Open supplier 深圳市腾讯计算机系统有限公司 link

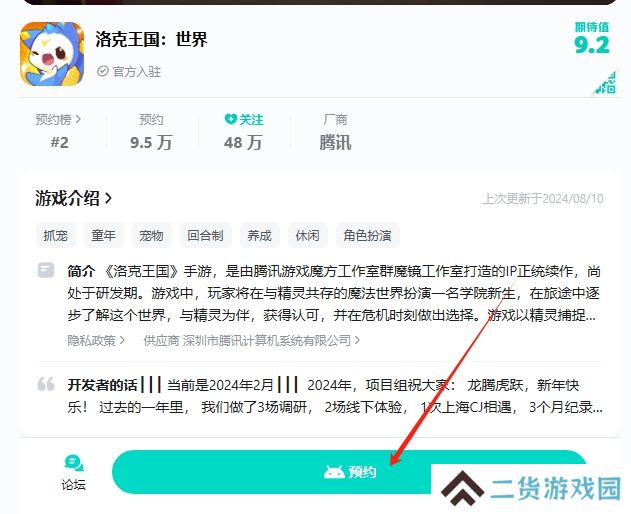pos(252,341)
